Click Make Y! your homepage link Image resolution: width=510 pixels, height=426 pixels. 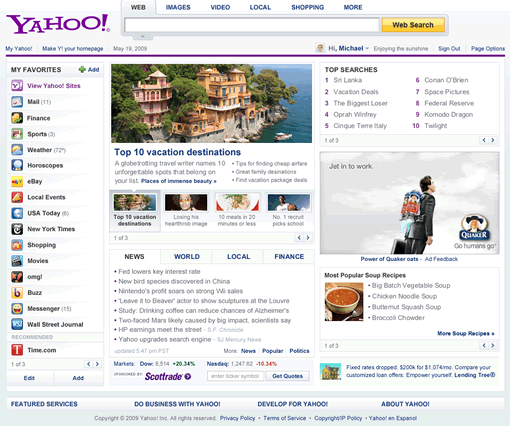tap(72, 49)
